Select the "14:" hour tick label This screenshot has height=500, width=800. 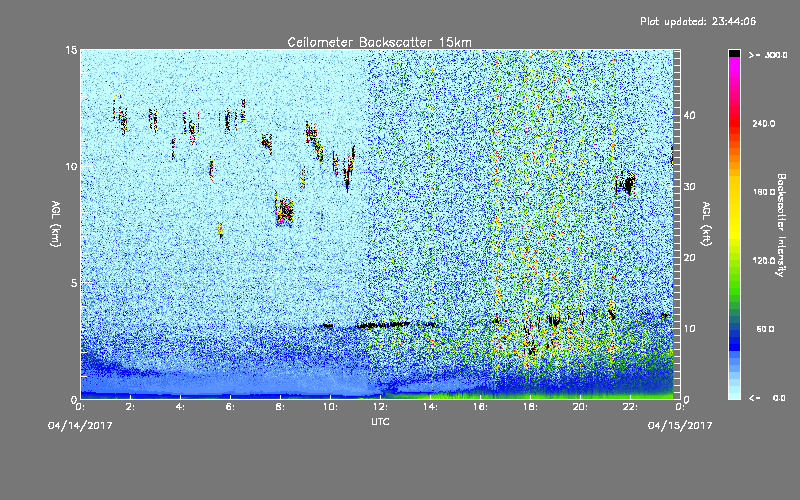tap(430, 407)
